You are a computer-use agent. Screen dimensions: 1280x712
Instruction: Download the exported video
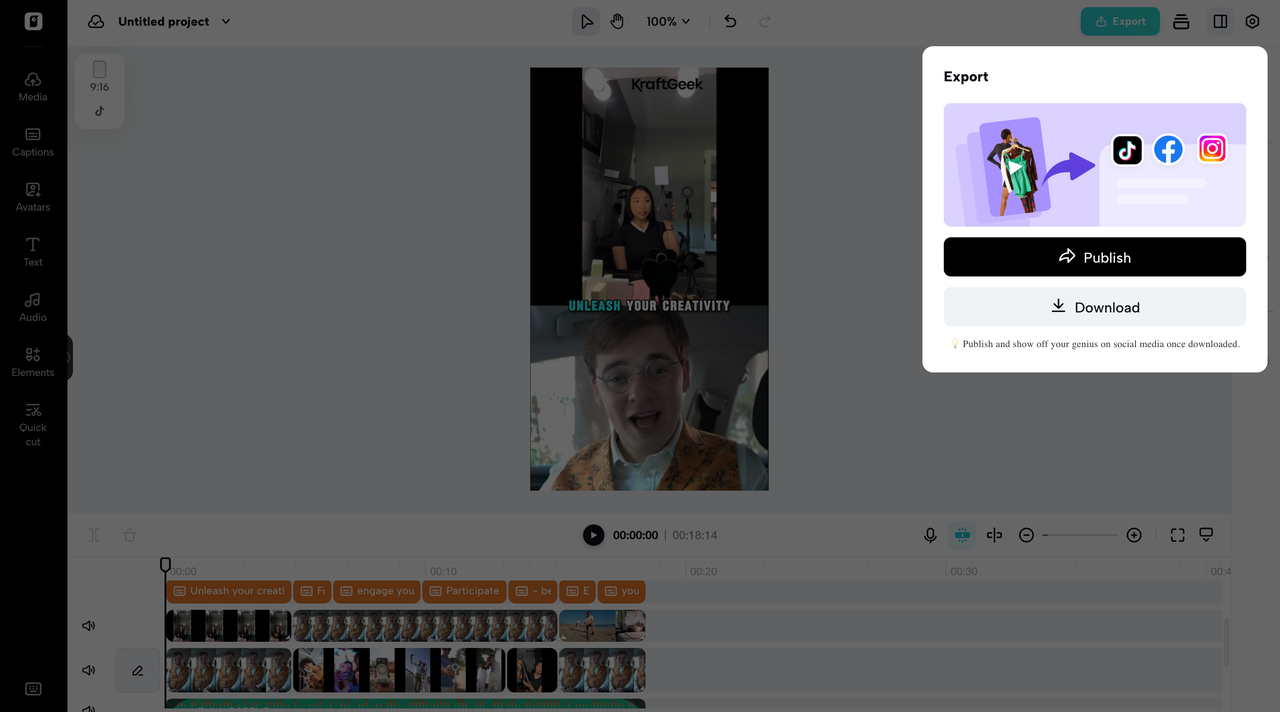point(1094,307)
